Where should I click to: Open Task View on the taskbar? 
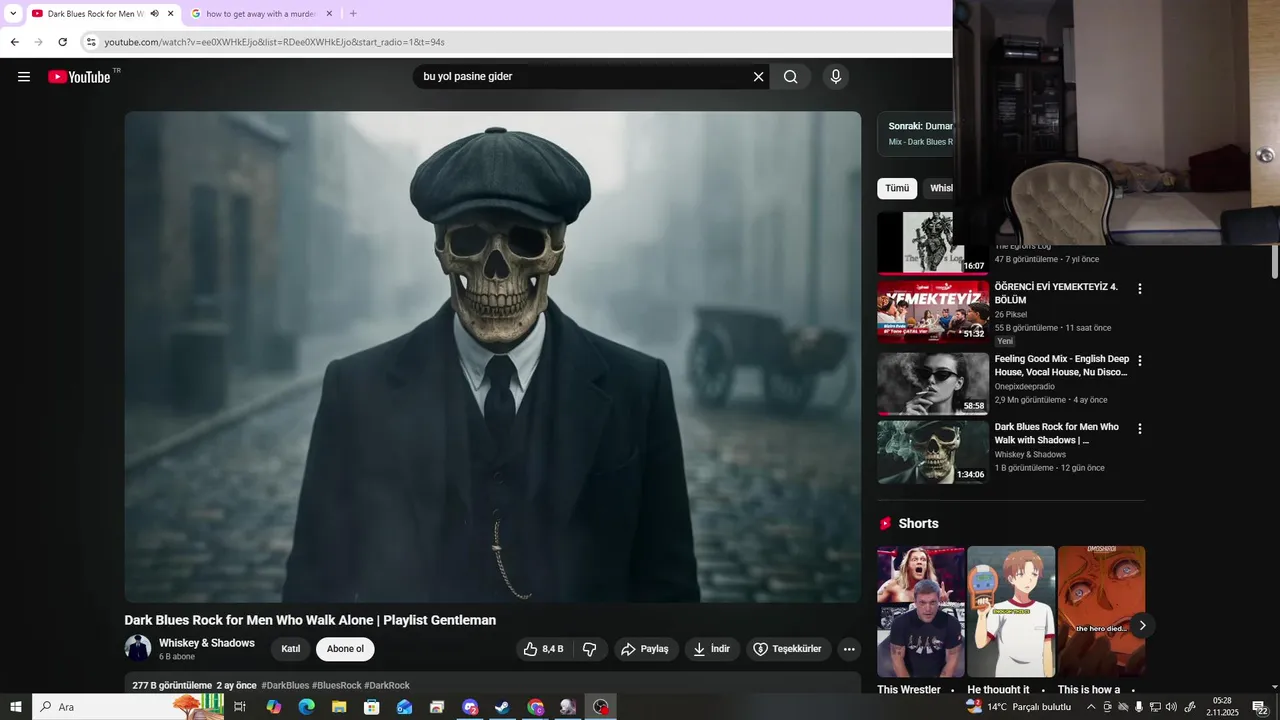point(240,707)
